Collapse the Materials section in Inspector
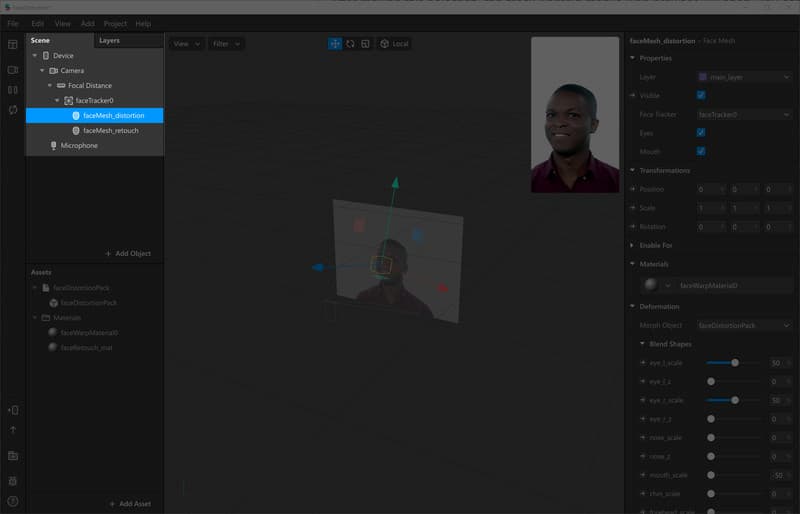 (x=633, y=264)
